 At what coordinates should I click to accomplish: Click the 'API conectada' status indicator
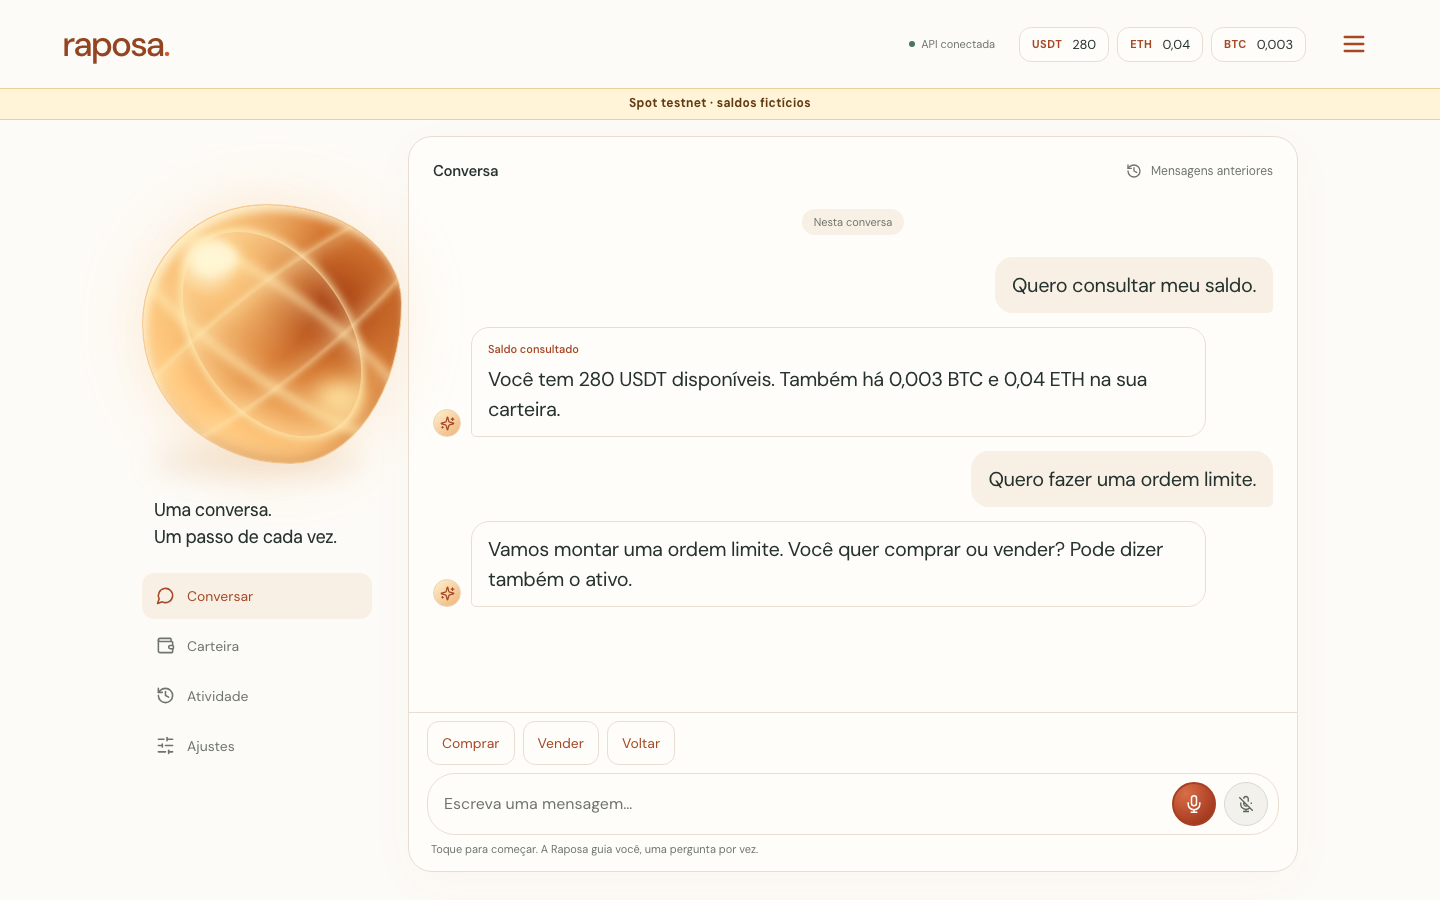pyautogui.click(x=952, y=44)
